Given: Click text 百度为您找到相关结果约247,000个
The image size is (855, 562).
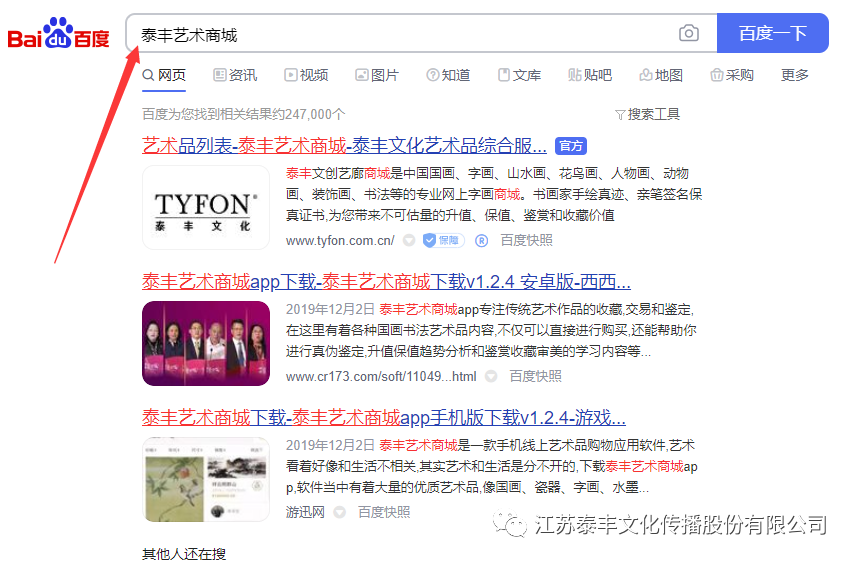Looking at the screenshot, I should pyautogui.click(x=244, y=114).
